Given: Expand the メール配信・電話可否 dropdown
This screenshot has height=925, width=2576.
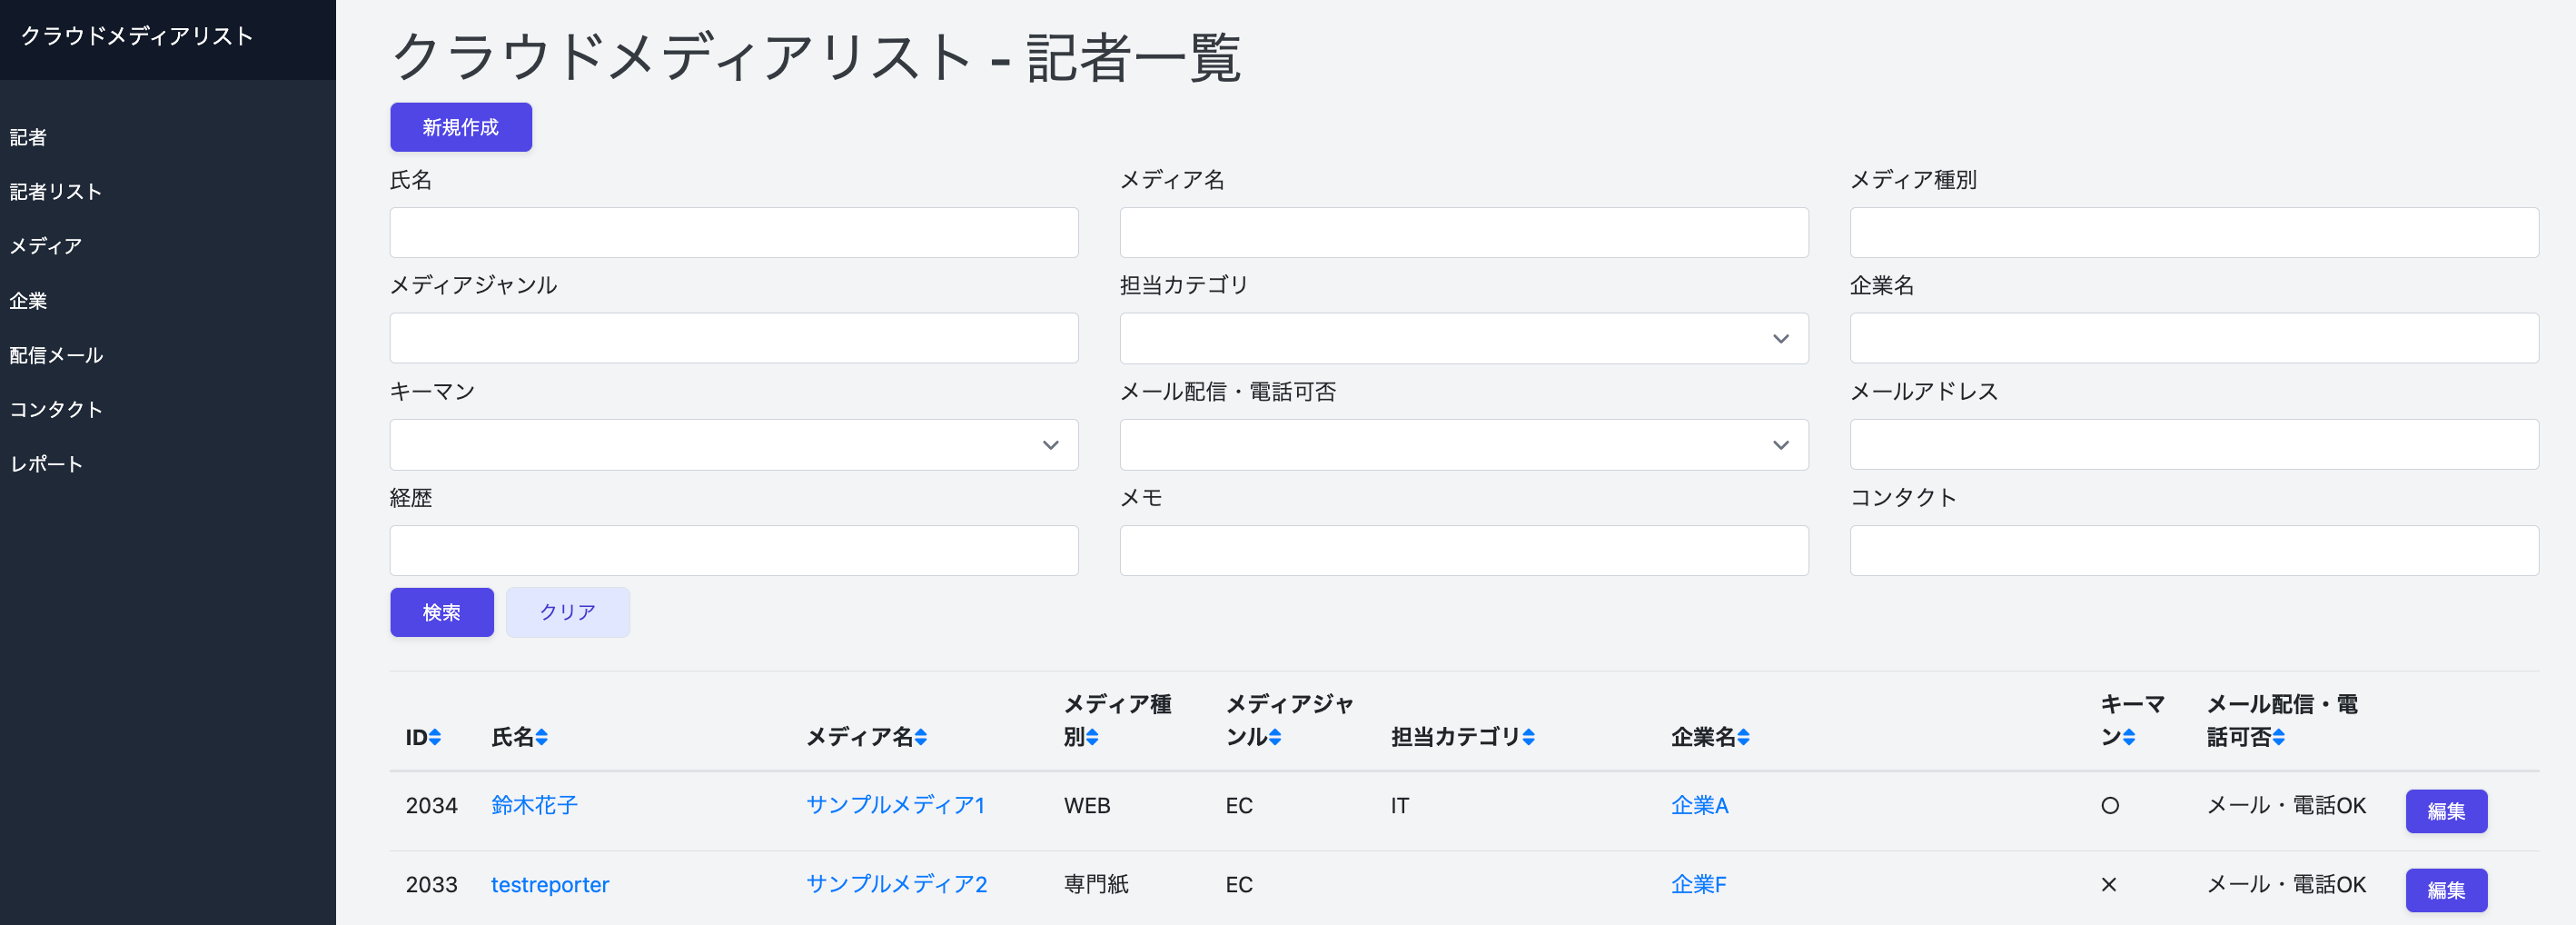Looking at the screenshot, I should click(x=1463, y=445).
